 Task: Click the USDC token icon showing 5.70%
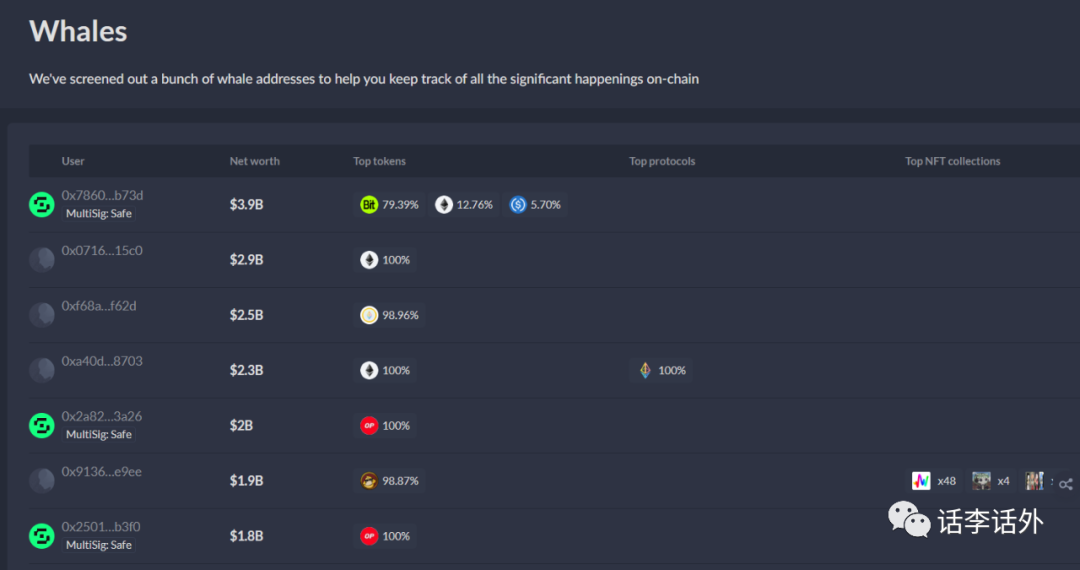pos(518,205)
